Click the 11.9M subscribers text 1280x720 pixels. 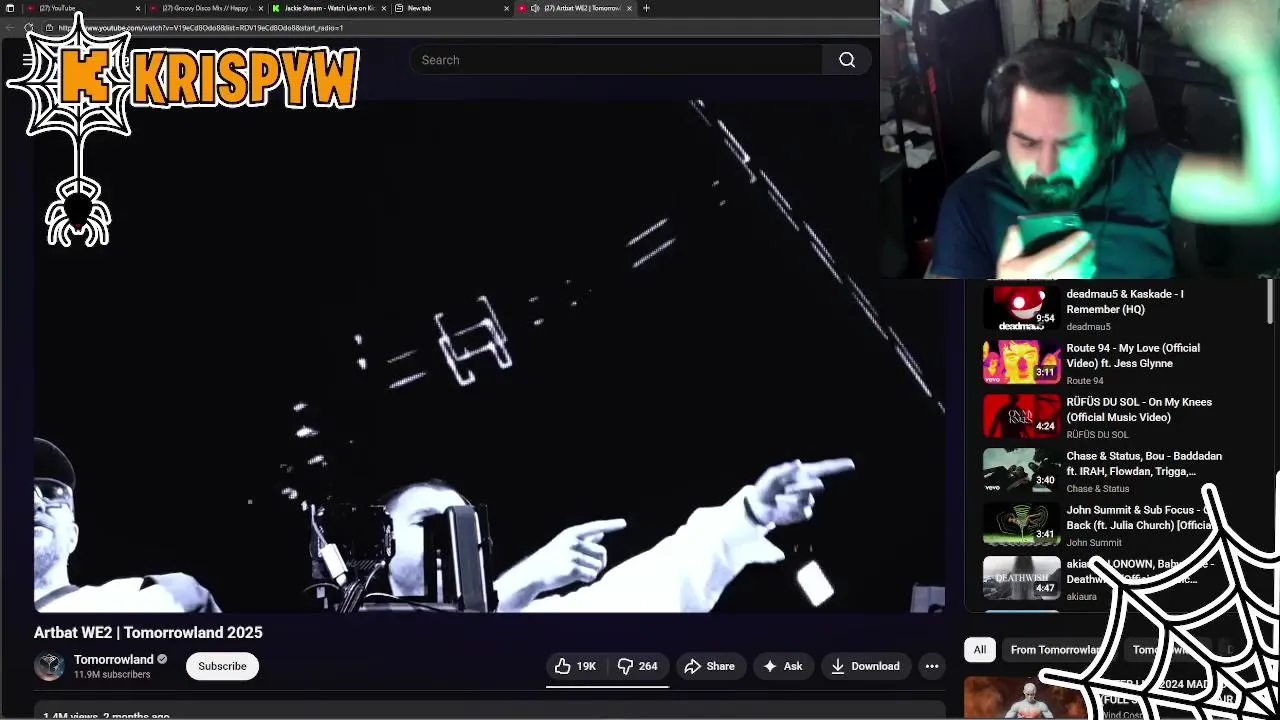click(112, 675)
